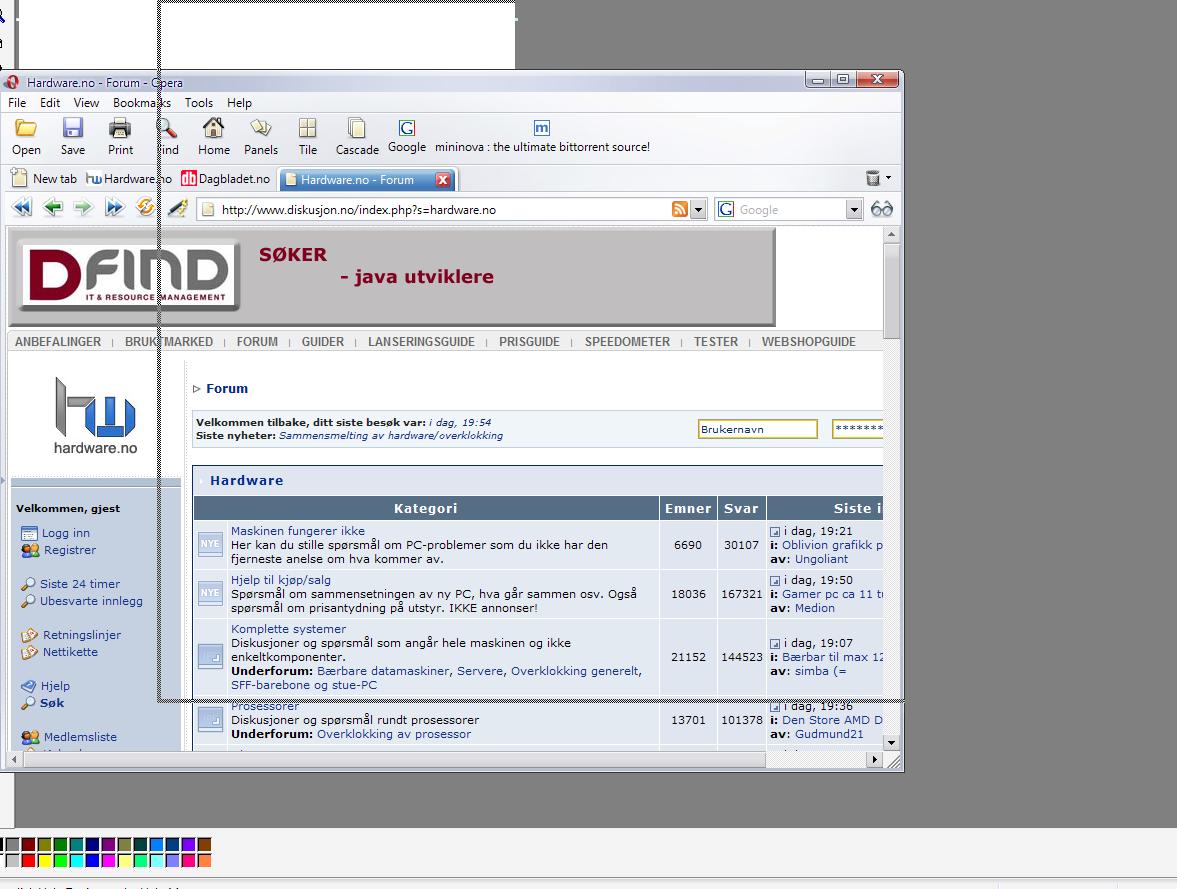The image size is (1177, 889).
Task: Go back with the green left arrow
Action: coord(53,207)
